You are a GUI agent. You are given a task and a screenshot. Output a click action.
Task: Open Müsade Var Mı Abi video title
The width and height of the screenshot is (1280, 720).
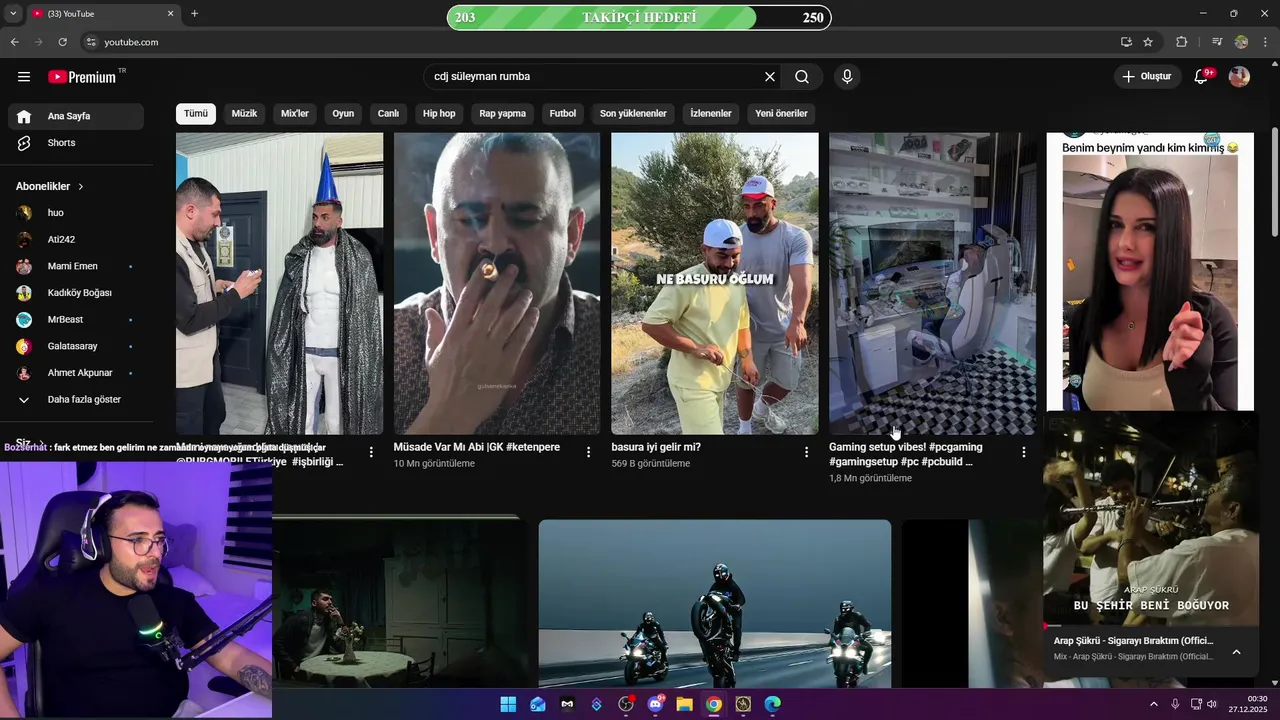click(477, 447)
